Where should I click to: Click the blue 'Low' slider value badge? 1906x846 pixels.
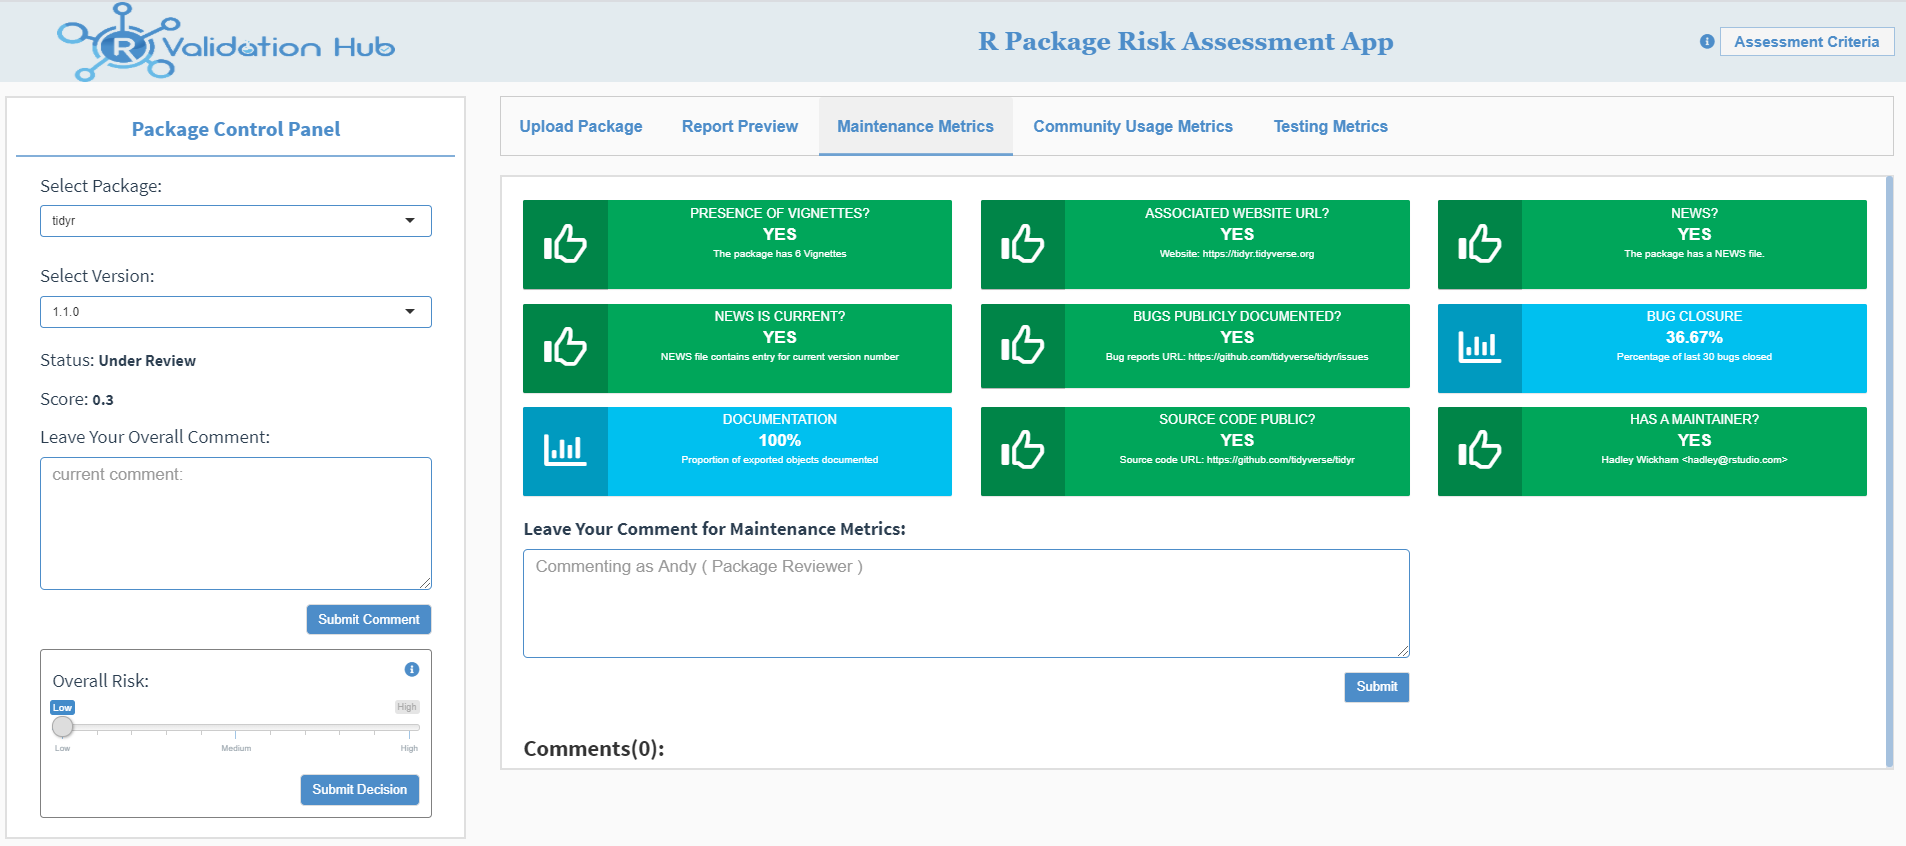coord(62,707)
